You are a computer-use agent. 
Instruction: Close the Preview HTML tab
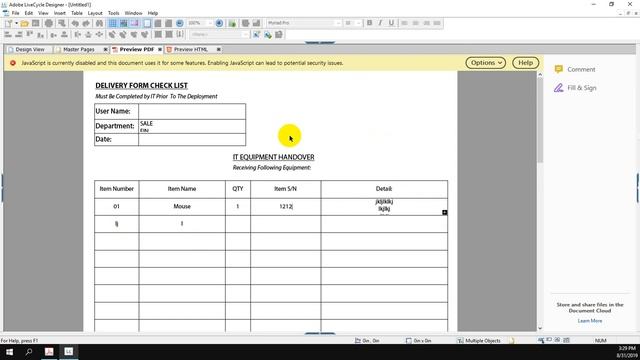point(218,49)
